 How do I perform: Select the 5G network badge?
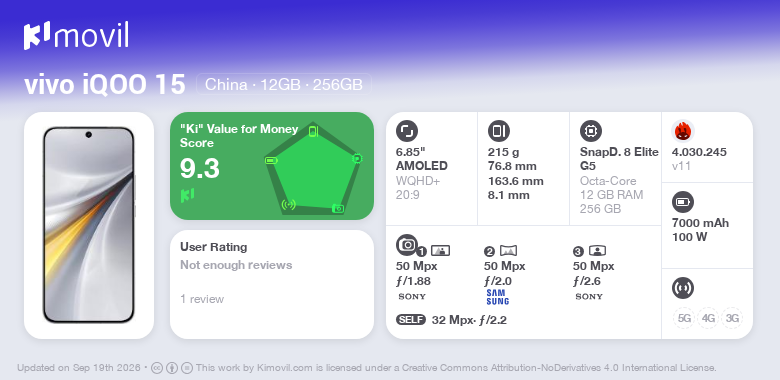(684, 318)
